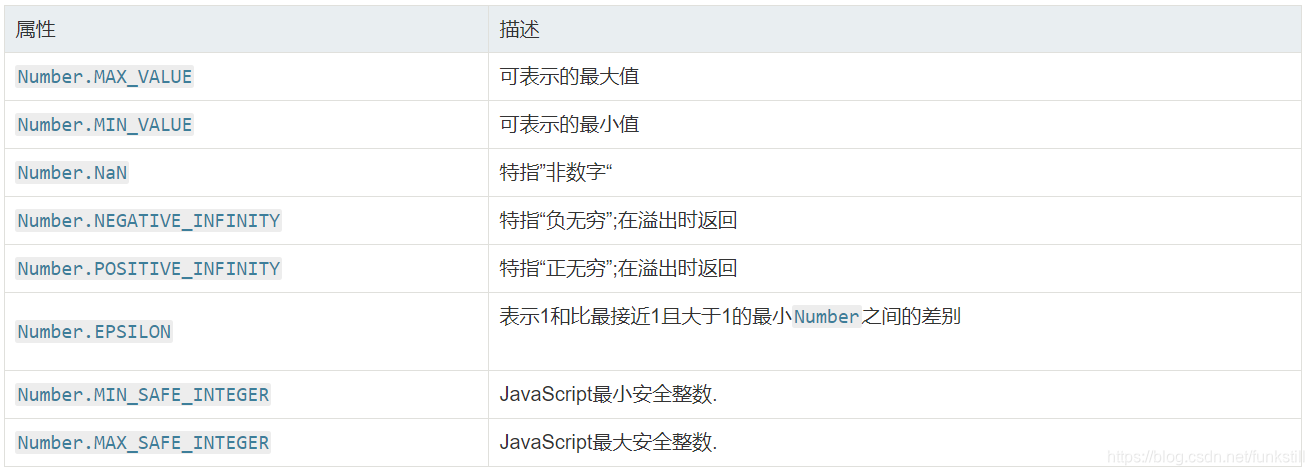Click the 负无穷 overflow description text
1314x475 pixels.
(619, 221)
